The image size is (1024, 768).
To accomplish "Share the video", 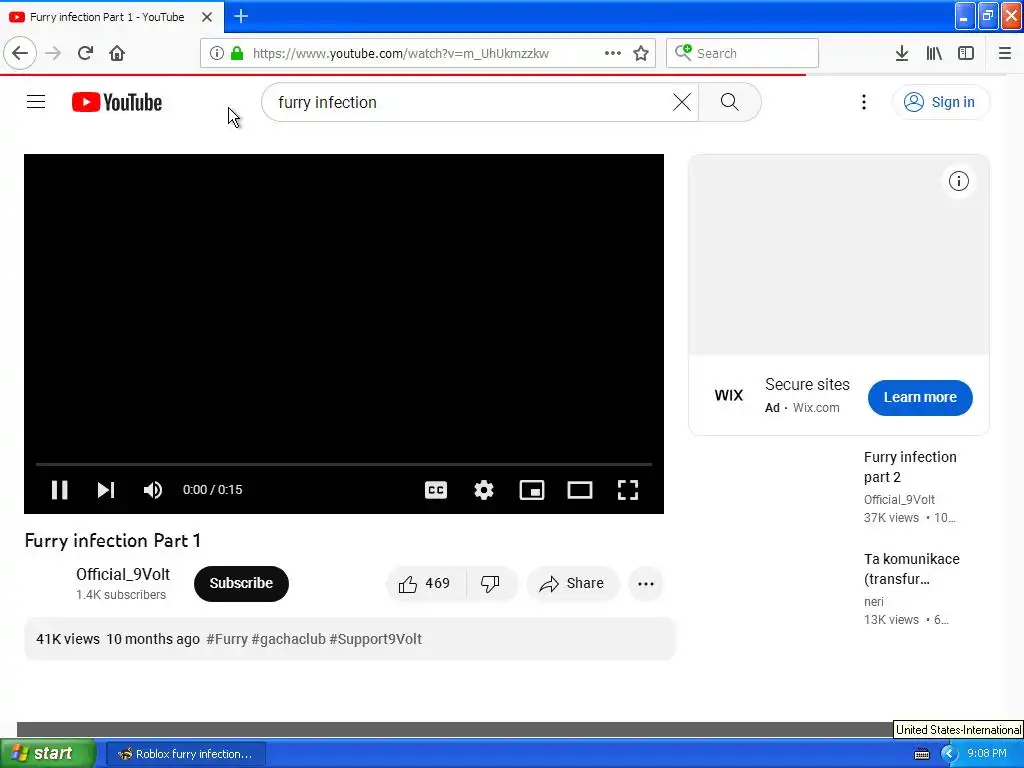I will (x=572, y=583).
